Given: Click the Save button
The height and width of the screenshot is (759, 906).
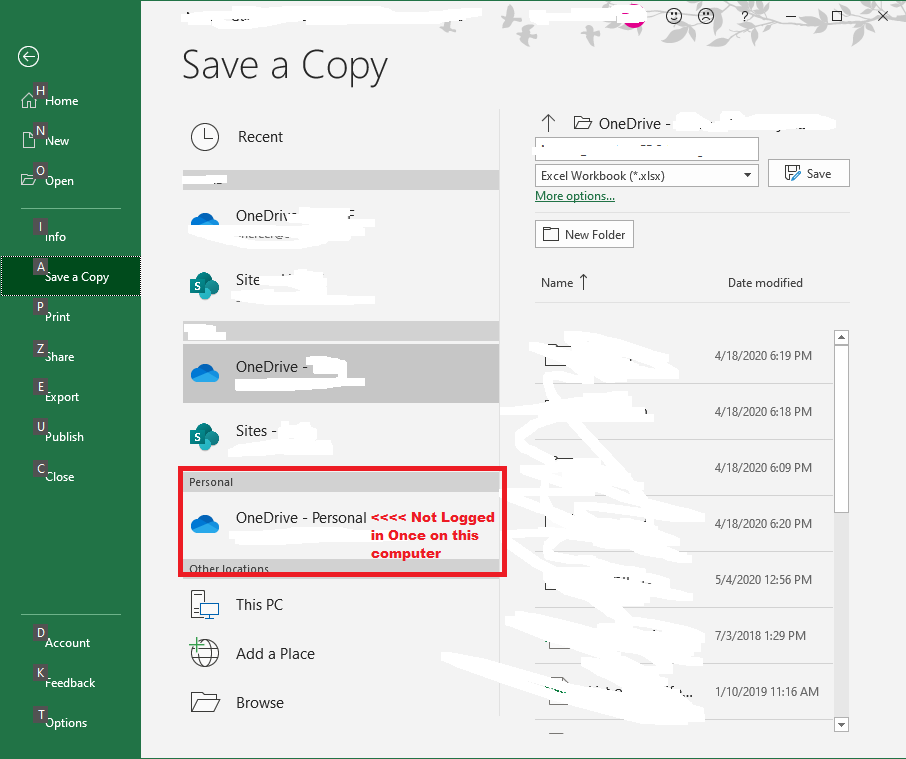Looking at the screenshot, I should 808,173.
